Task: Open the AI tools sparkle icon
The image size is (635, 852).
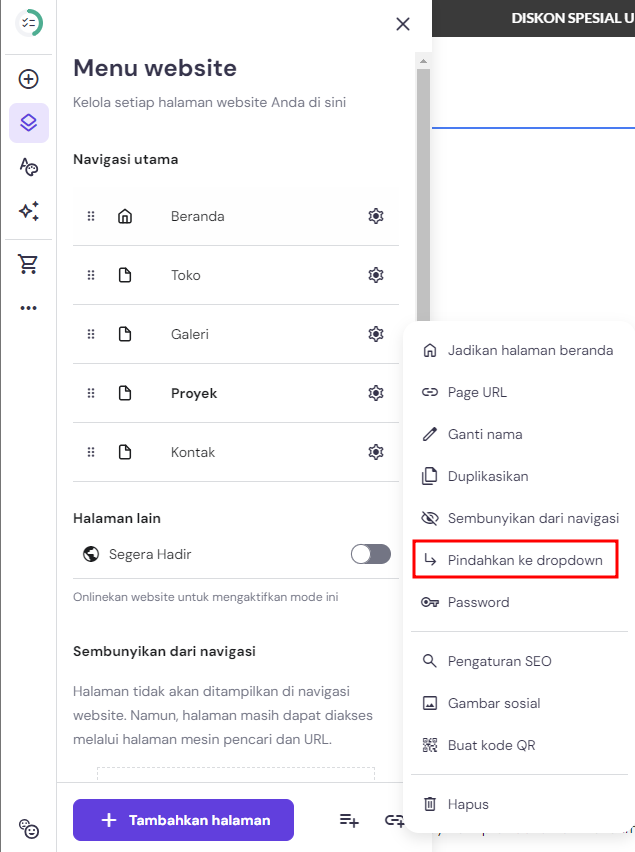Action: pos(28,211)
